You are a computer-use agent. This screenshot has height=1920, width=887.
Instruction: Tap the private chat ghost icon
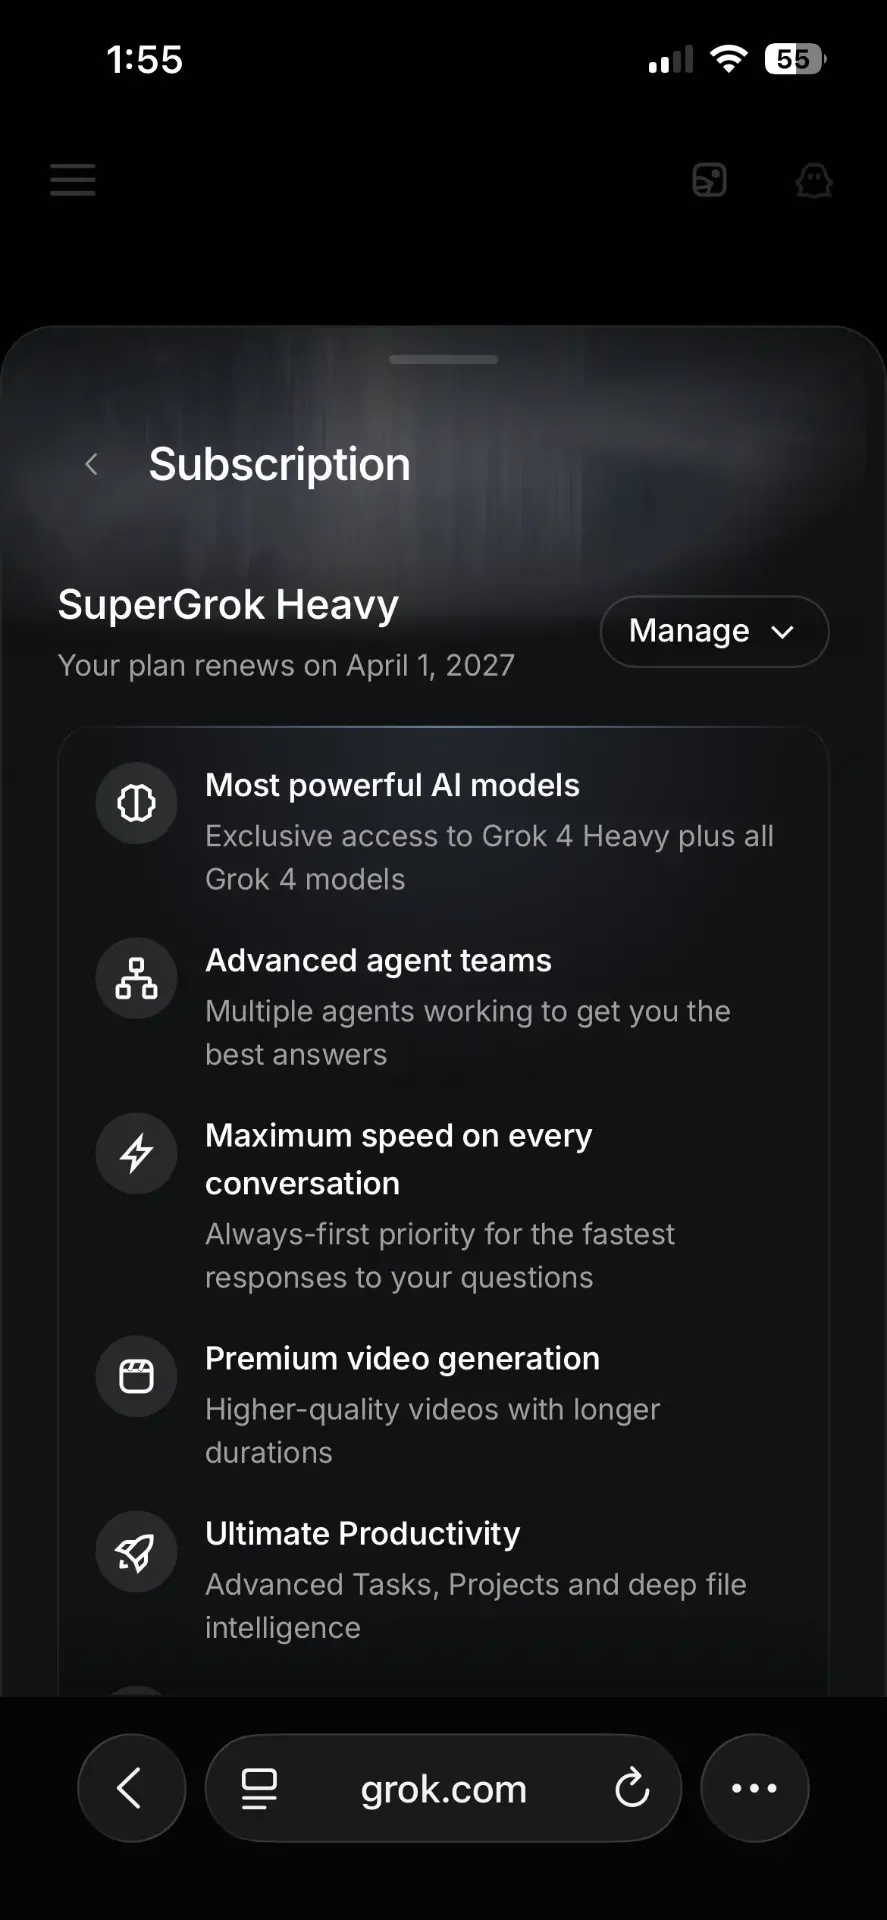click(813, 181)
